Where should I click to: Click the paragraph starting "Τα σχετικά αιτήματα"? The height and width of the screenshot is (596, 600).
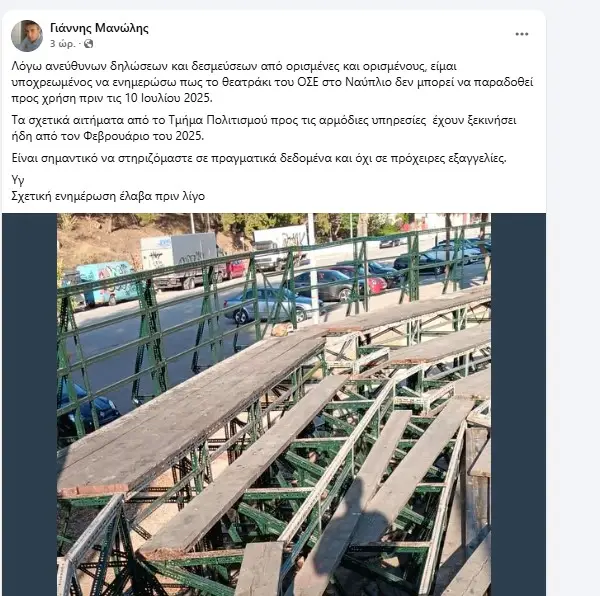270,127
